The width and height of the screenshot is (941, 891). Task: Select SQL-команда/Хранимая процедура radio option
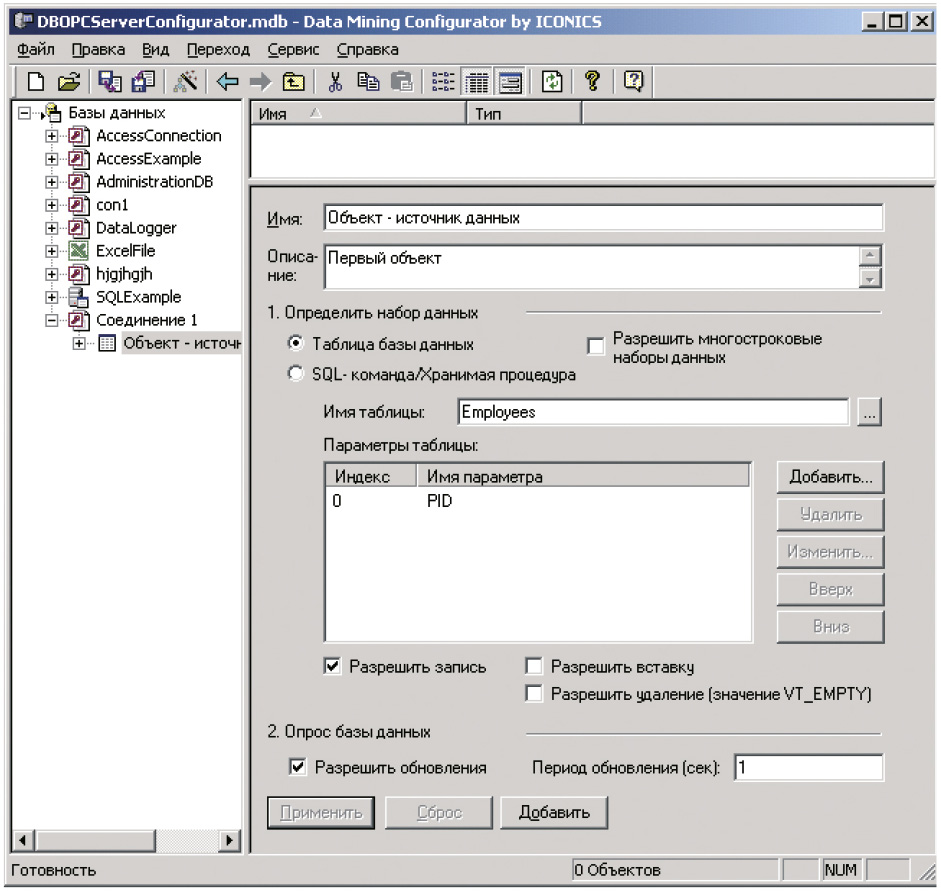295,374
